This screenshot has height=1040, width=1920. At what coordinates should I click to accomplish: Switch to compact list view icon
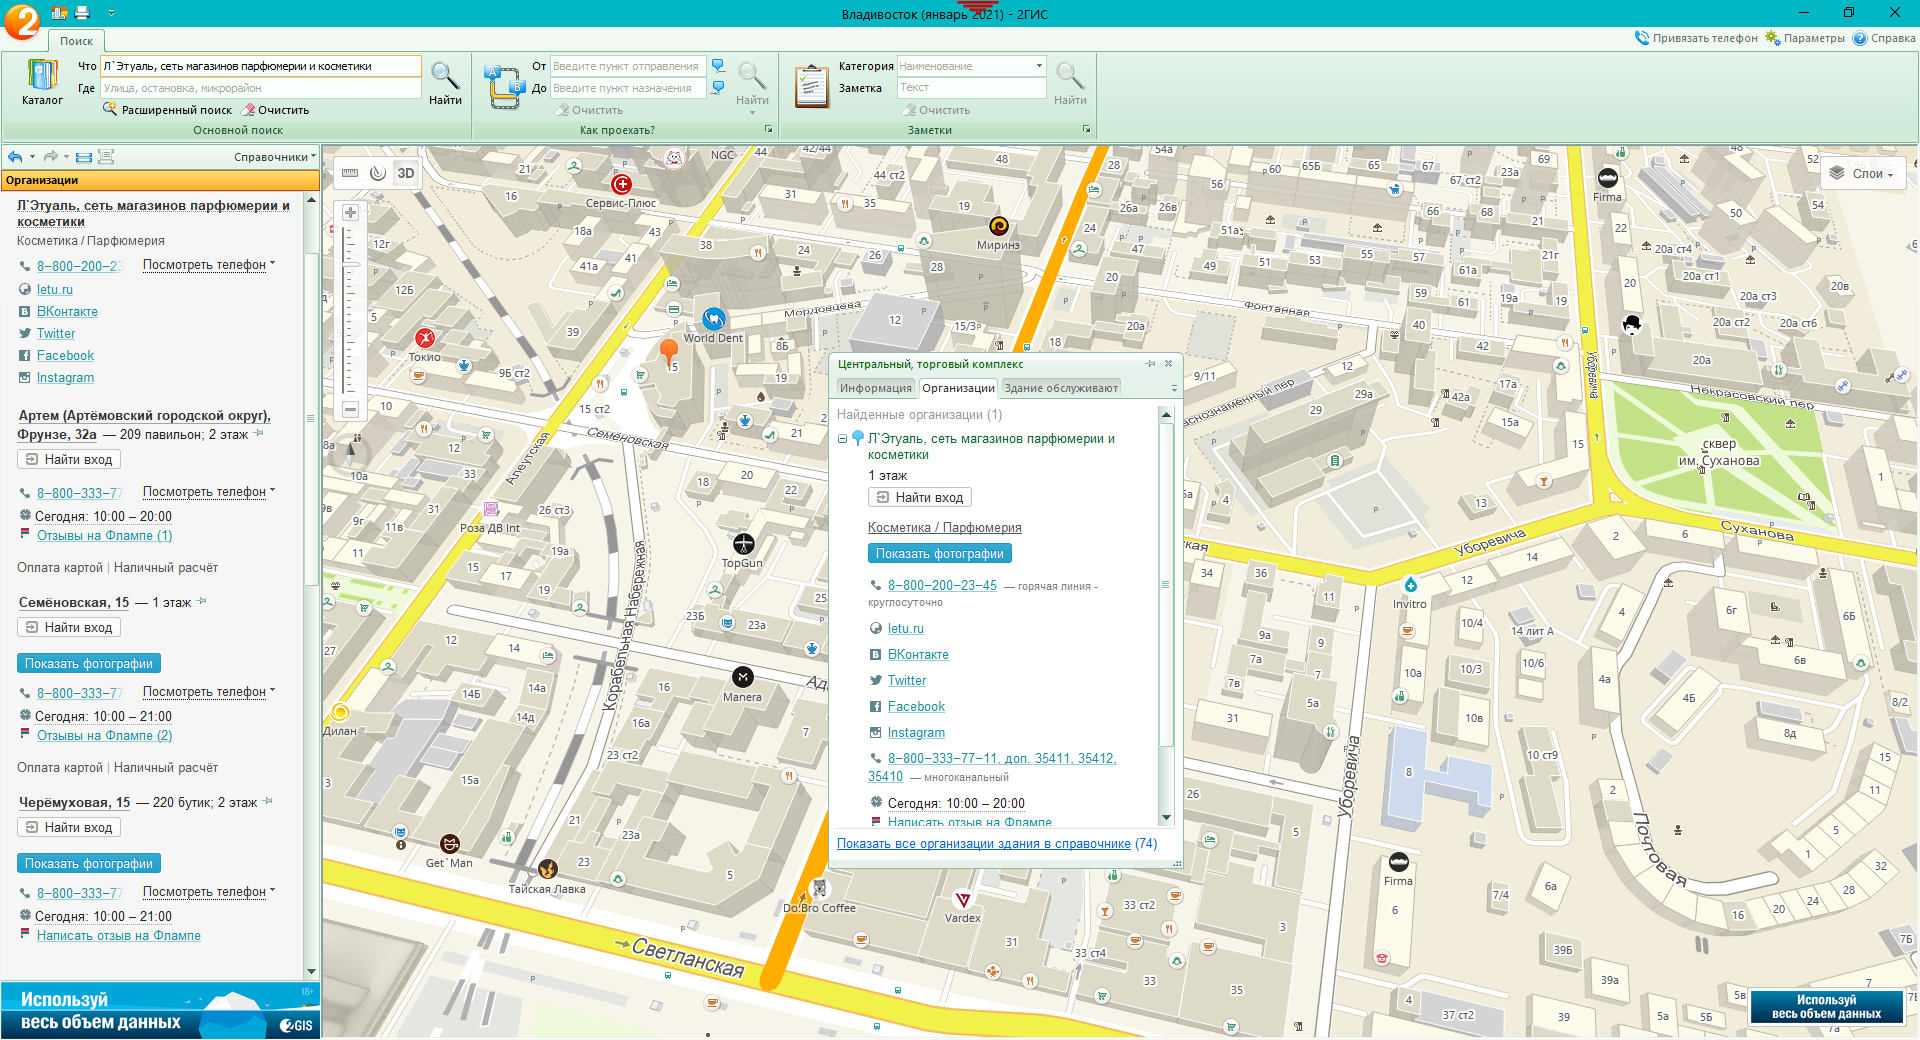[84, 157]
